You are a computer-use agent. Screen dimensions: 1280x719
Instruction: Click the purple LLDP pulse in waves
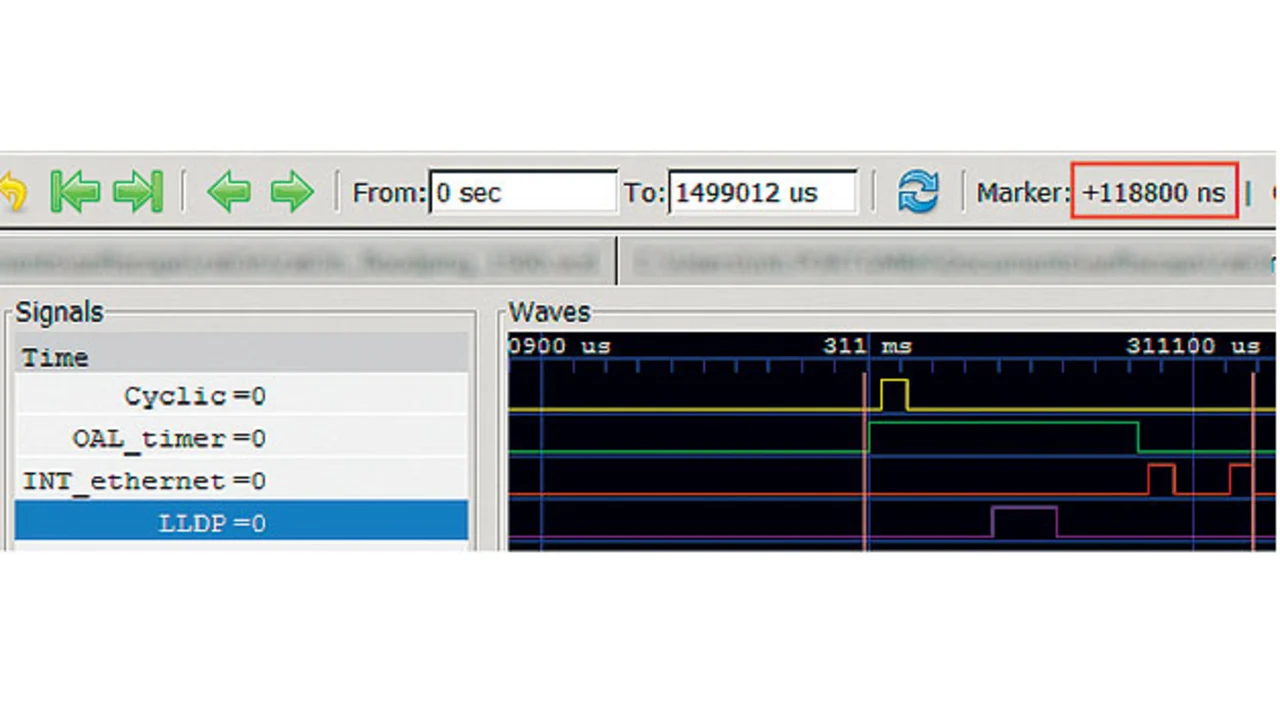1024,521
